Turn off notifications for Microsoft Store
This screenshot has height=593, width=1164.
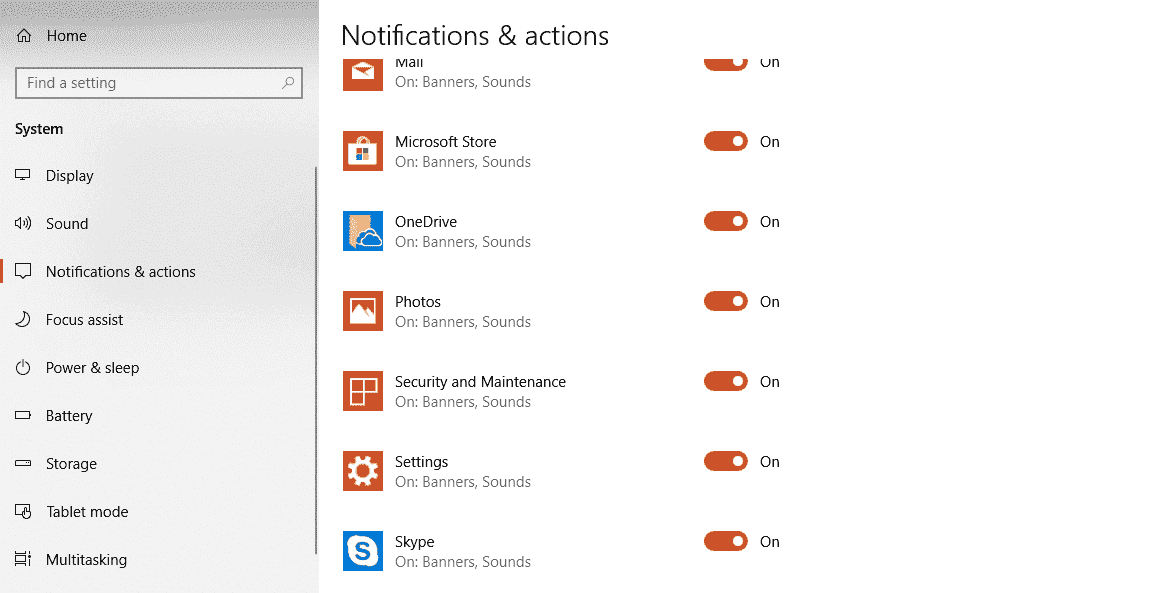(725, 141)
